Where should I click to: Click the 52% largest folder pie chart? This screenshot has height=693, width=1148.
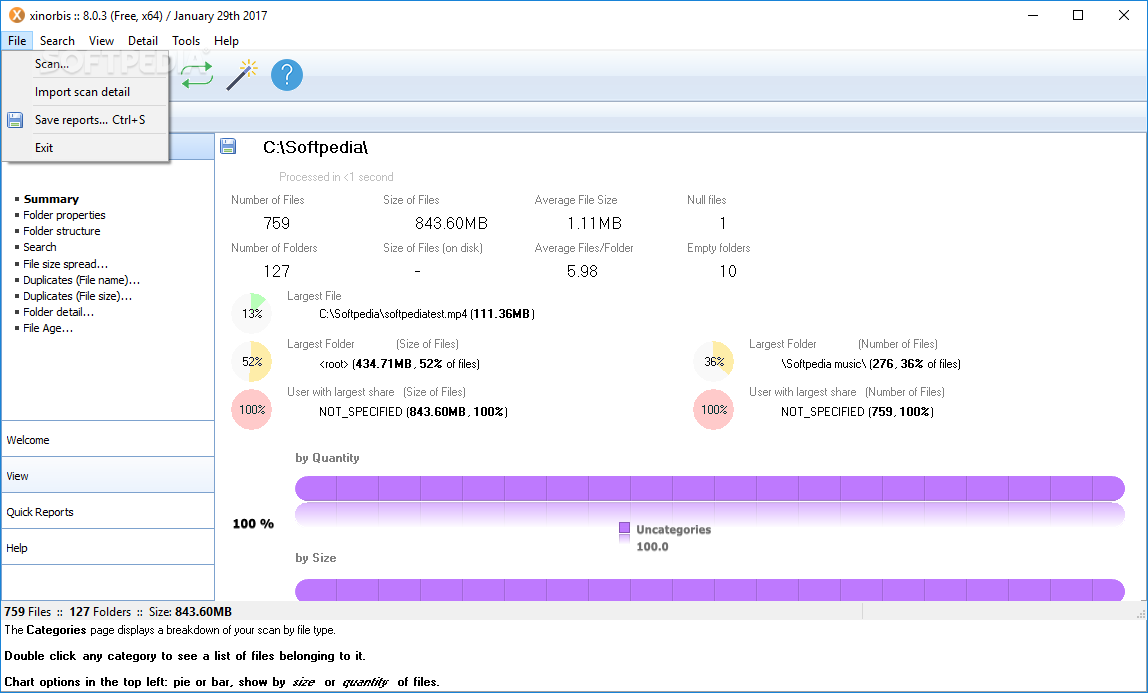click(x=252, y=362)
